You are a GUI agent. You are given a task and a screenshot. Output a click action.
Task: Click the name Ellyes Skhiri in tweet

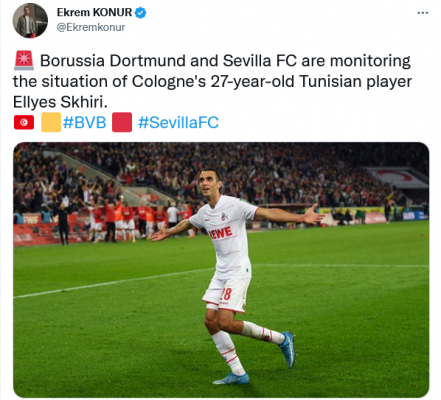pyautogui.click(x=60, y=102)
